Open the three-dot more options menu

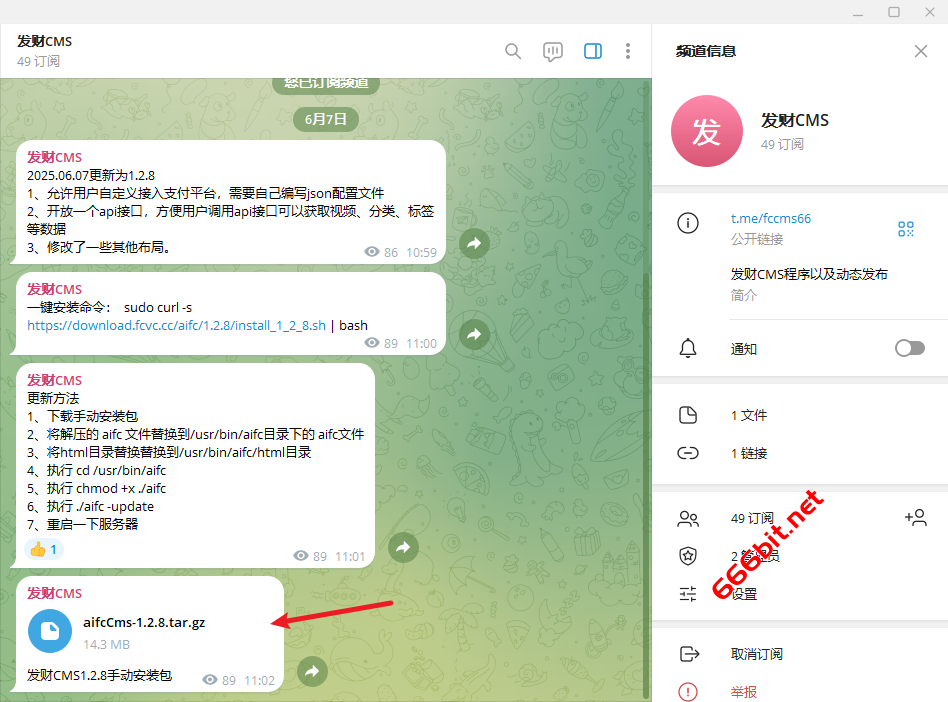pos(628,51)
